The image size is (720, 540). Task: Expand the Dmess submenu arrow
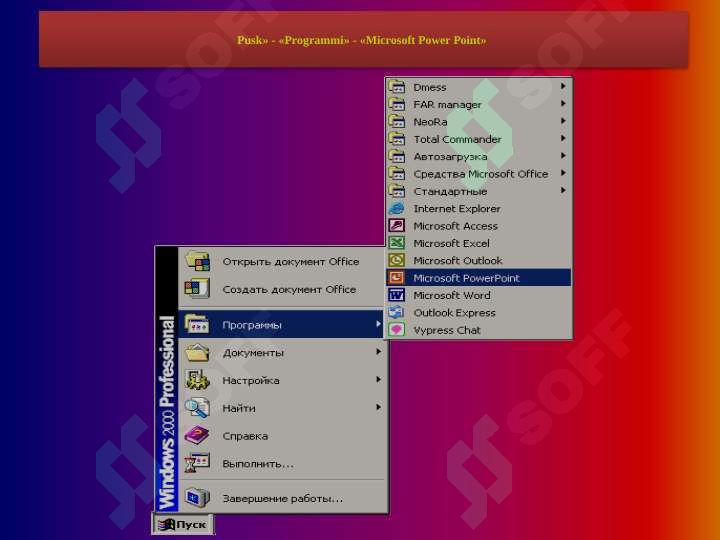pos(563,86)
